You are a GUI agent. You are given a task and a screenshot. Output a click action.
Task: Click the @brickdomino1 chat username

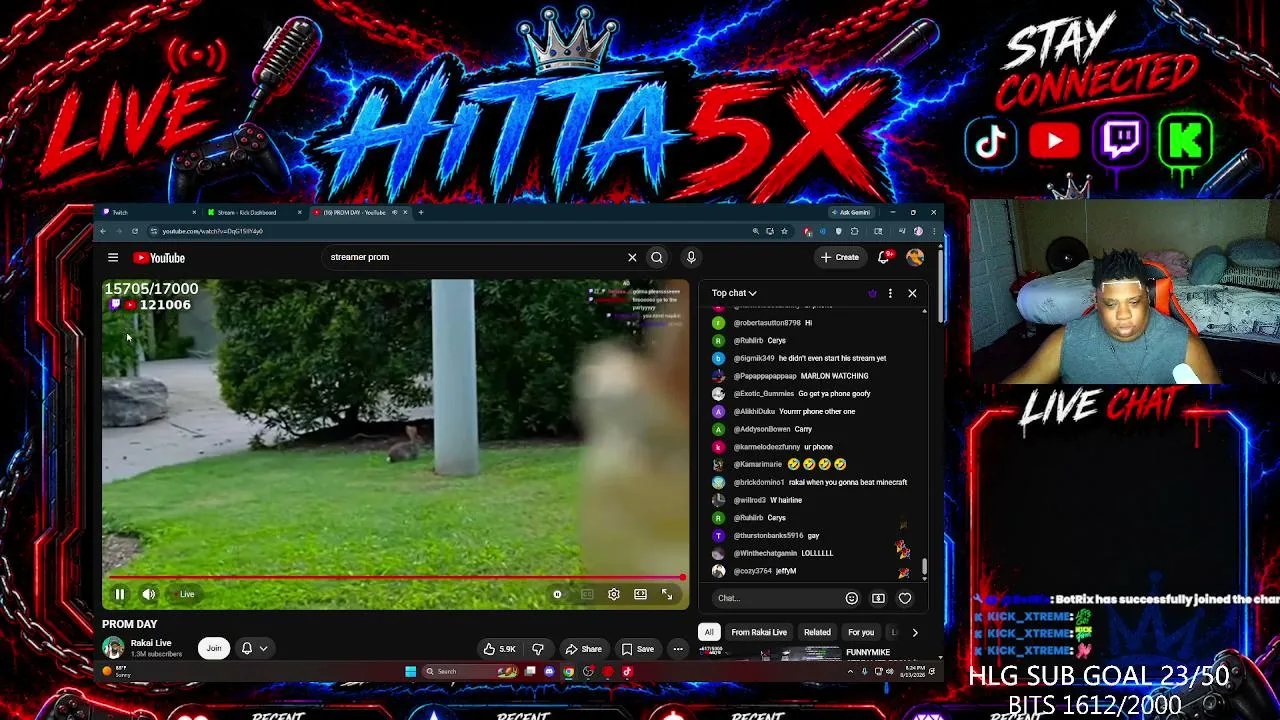tap(759, 482)
